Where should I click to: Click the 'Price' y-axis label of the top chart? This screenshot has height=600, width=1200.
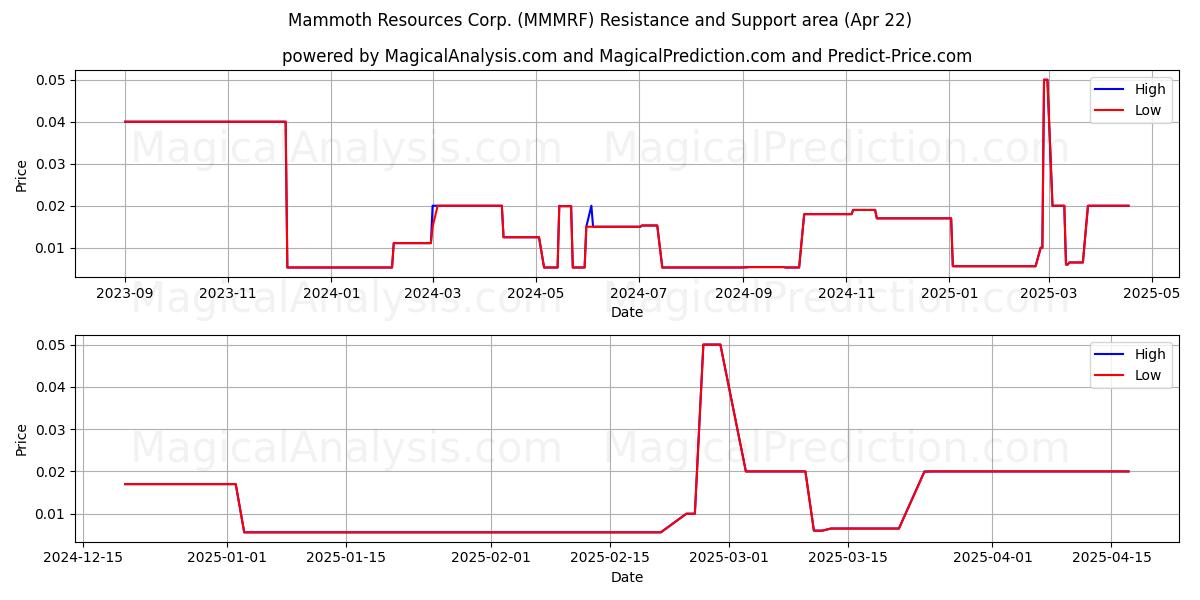coord(22,174)
